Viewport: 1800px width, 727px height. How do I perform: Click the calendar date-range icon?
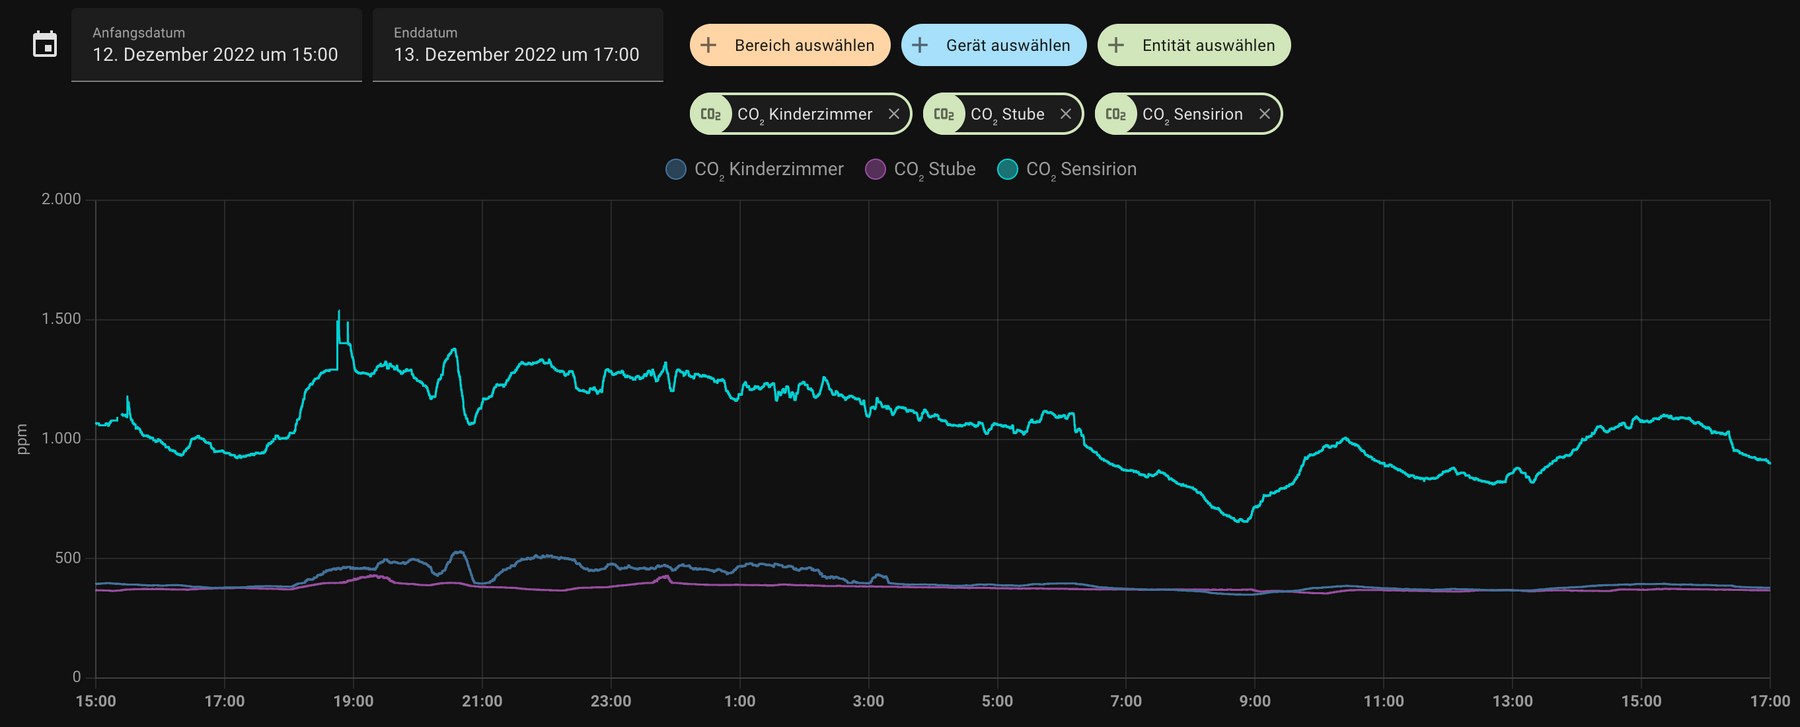tap(45, 45)
